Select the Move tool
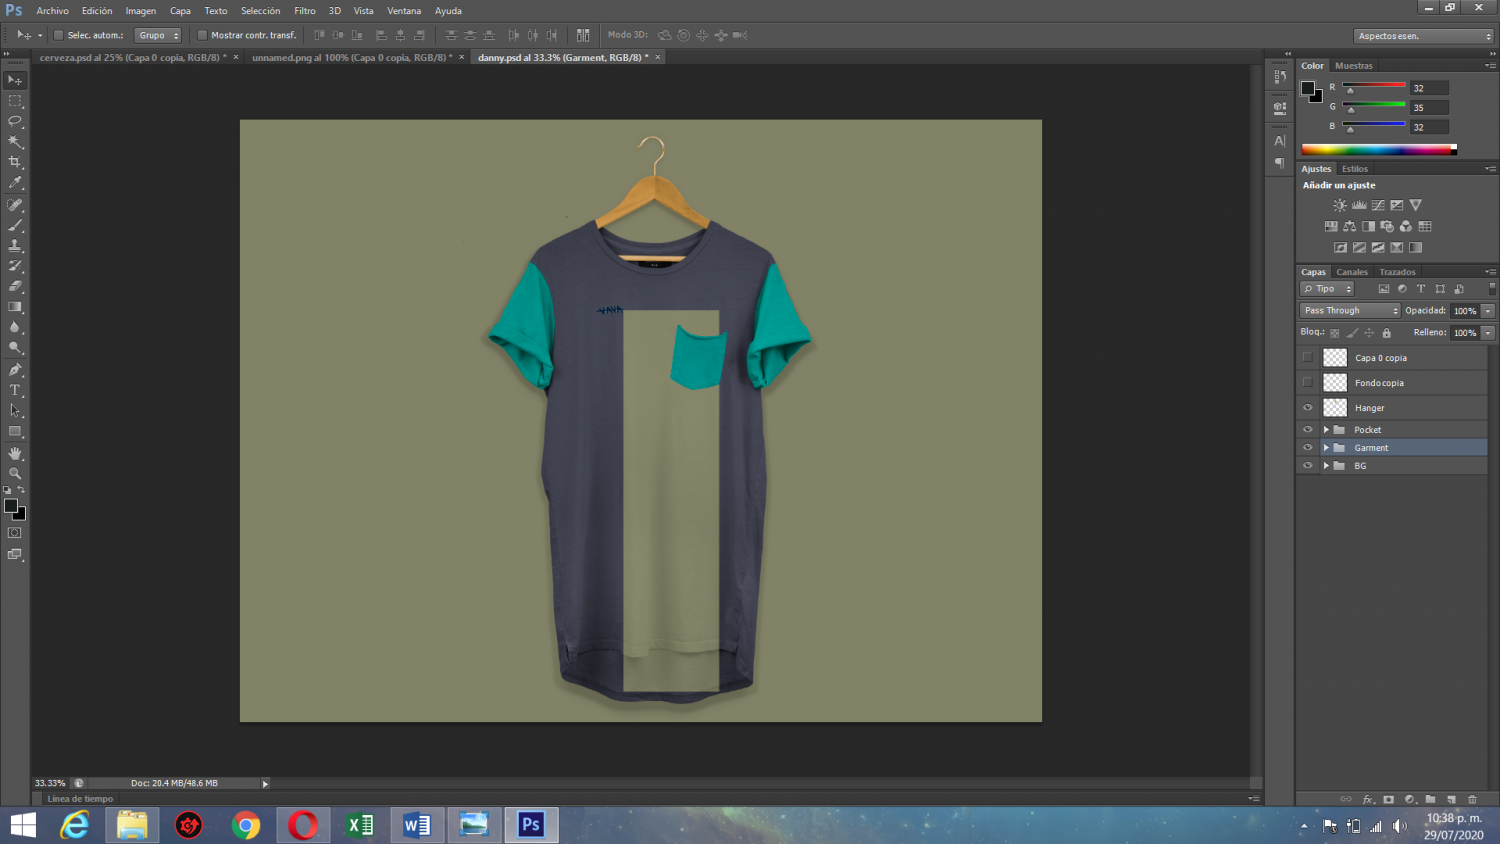This screenshot has width=1500, height=844. click(15, 80)
